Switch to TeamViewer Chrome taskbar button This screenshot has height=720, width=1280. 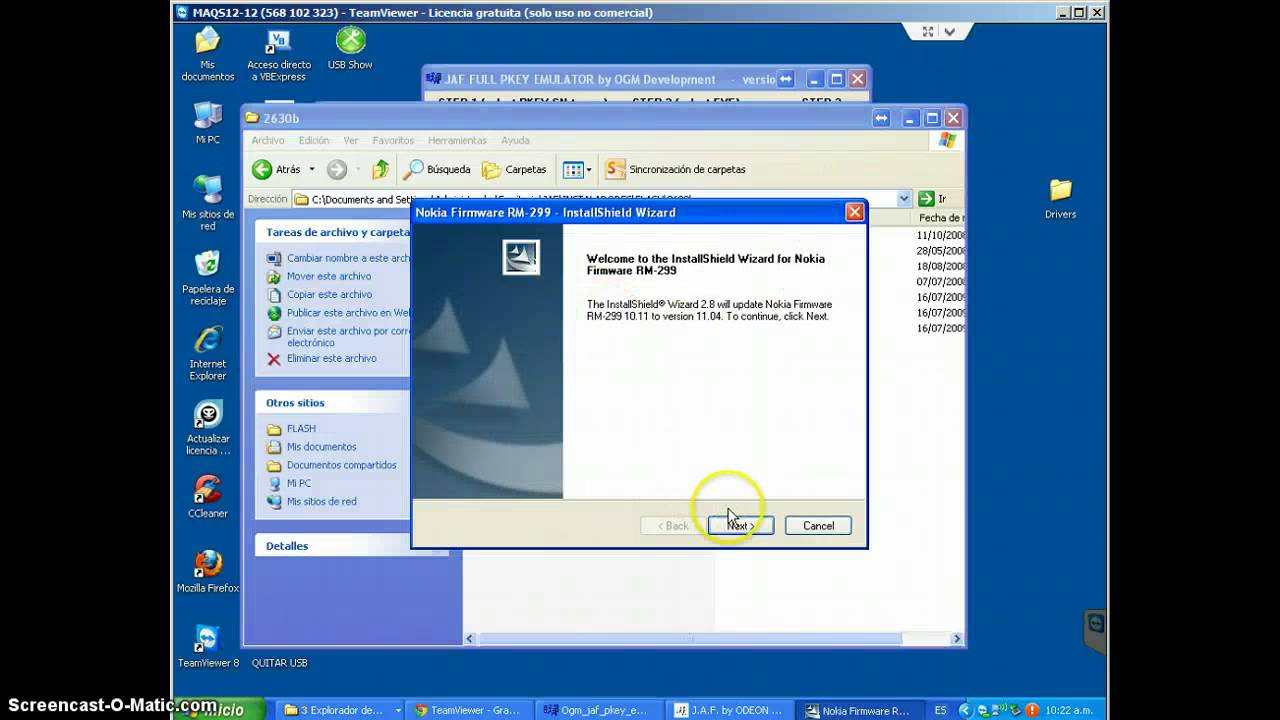point(469,710)
